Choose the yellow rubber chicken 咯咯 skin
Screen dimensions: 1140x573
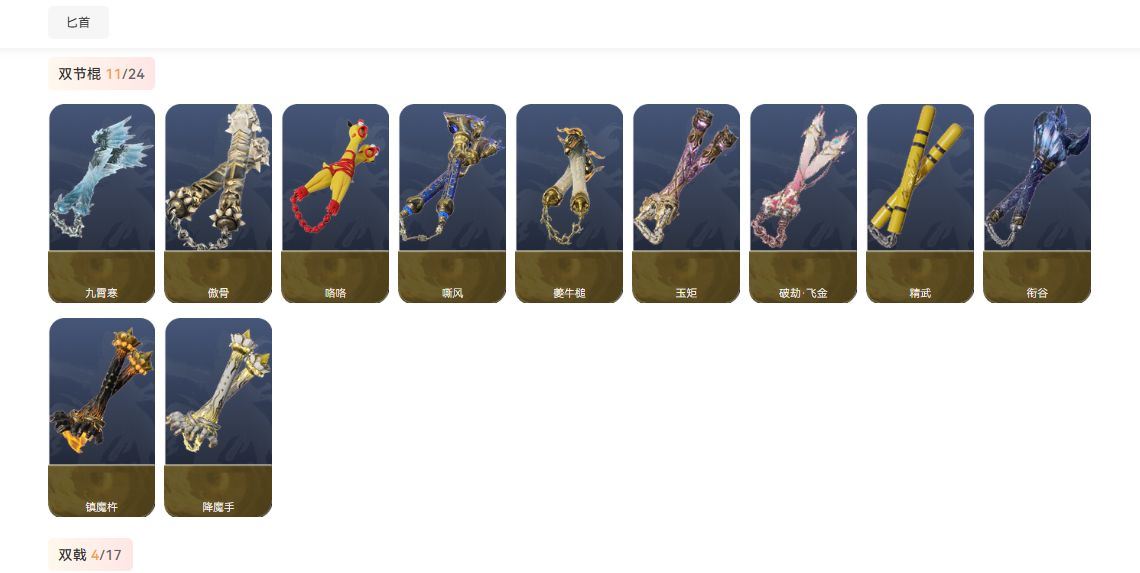click(x=335, y=203)
